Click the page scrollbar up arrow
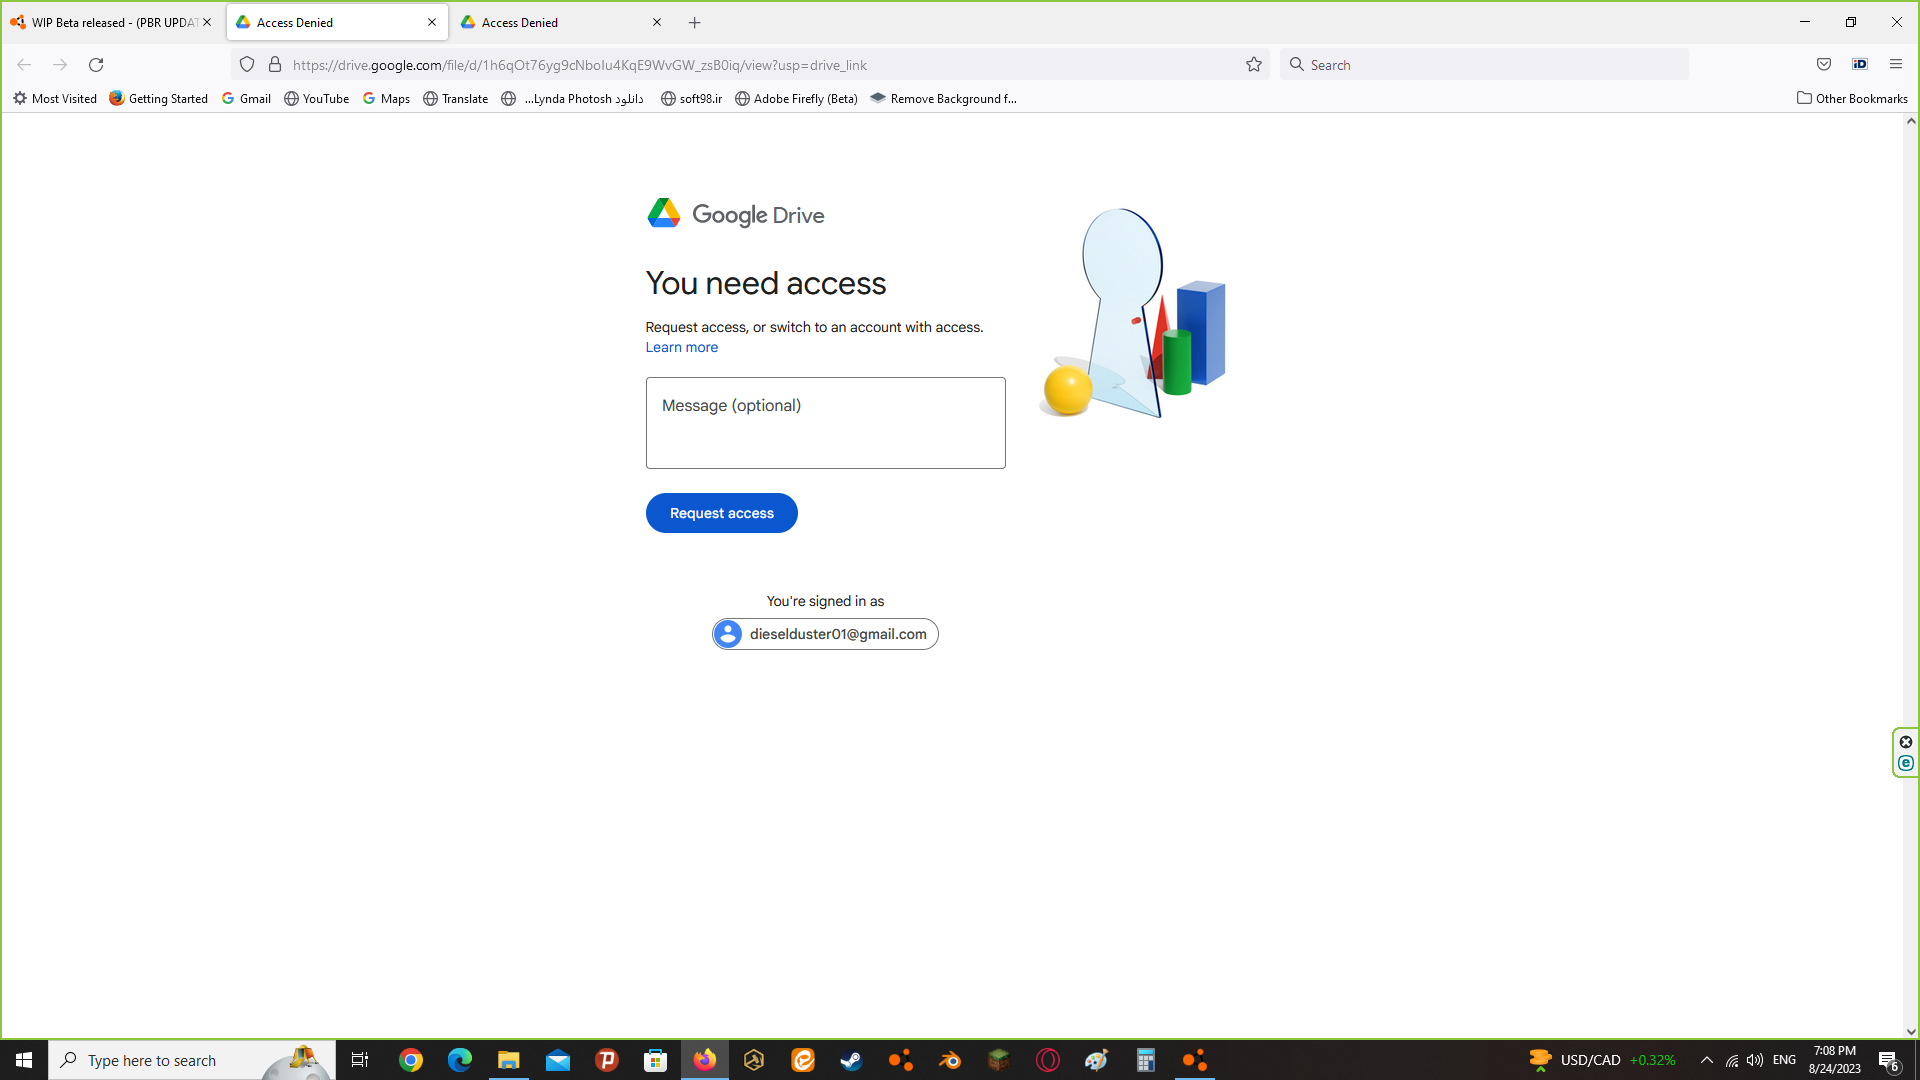 (x=1911, y=121)
